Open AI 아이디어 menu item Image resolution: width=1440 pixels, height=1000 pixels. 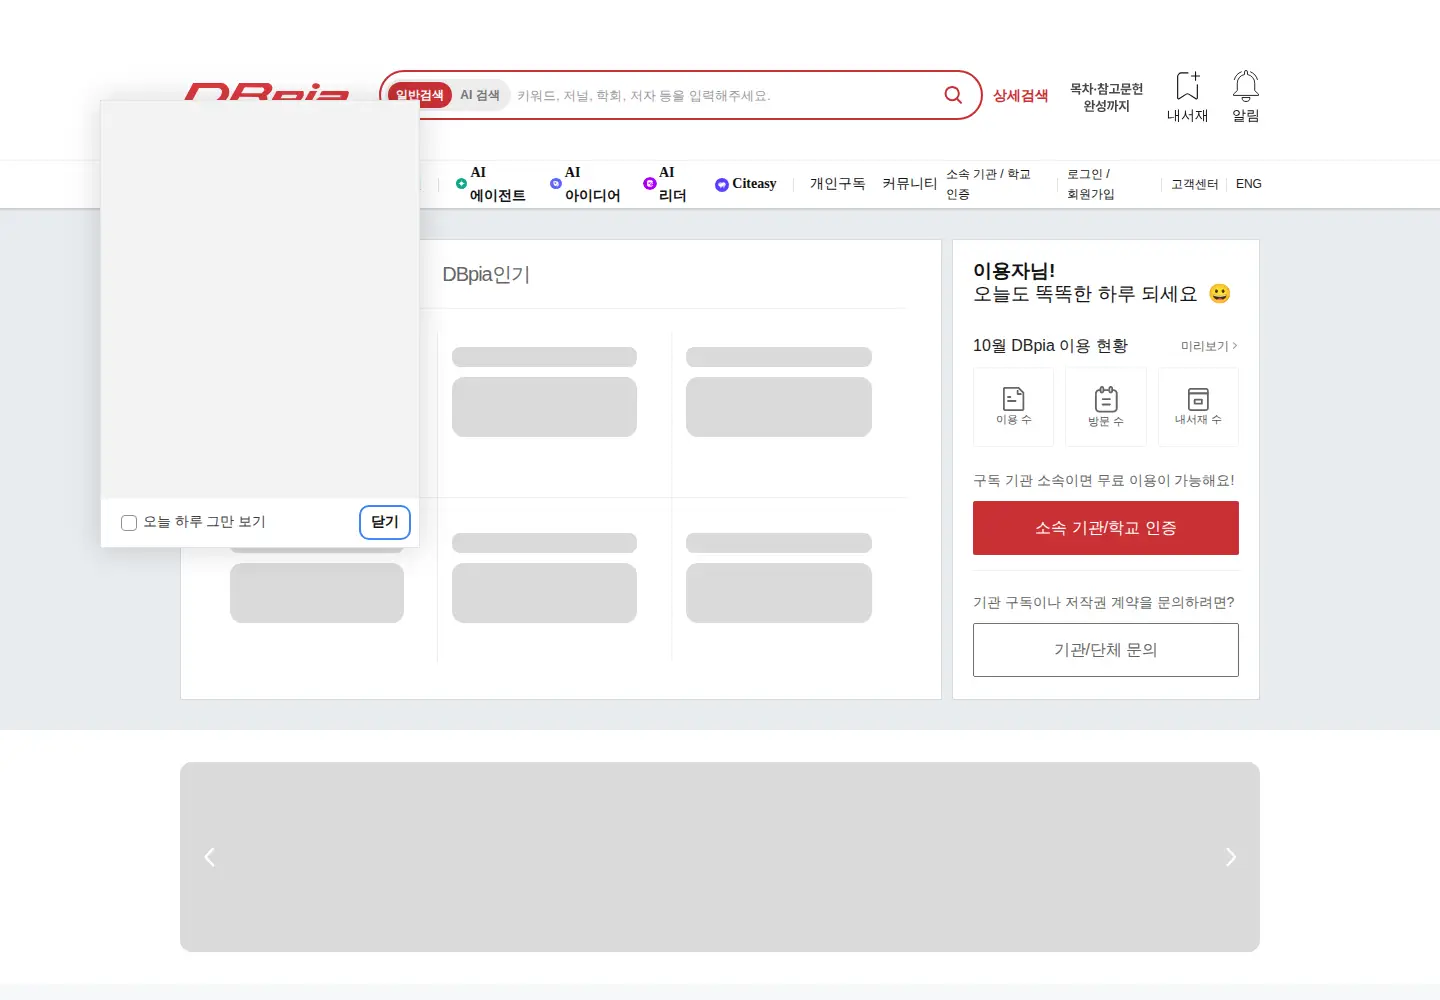coord(585,184)
